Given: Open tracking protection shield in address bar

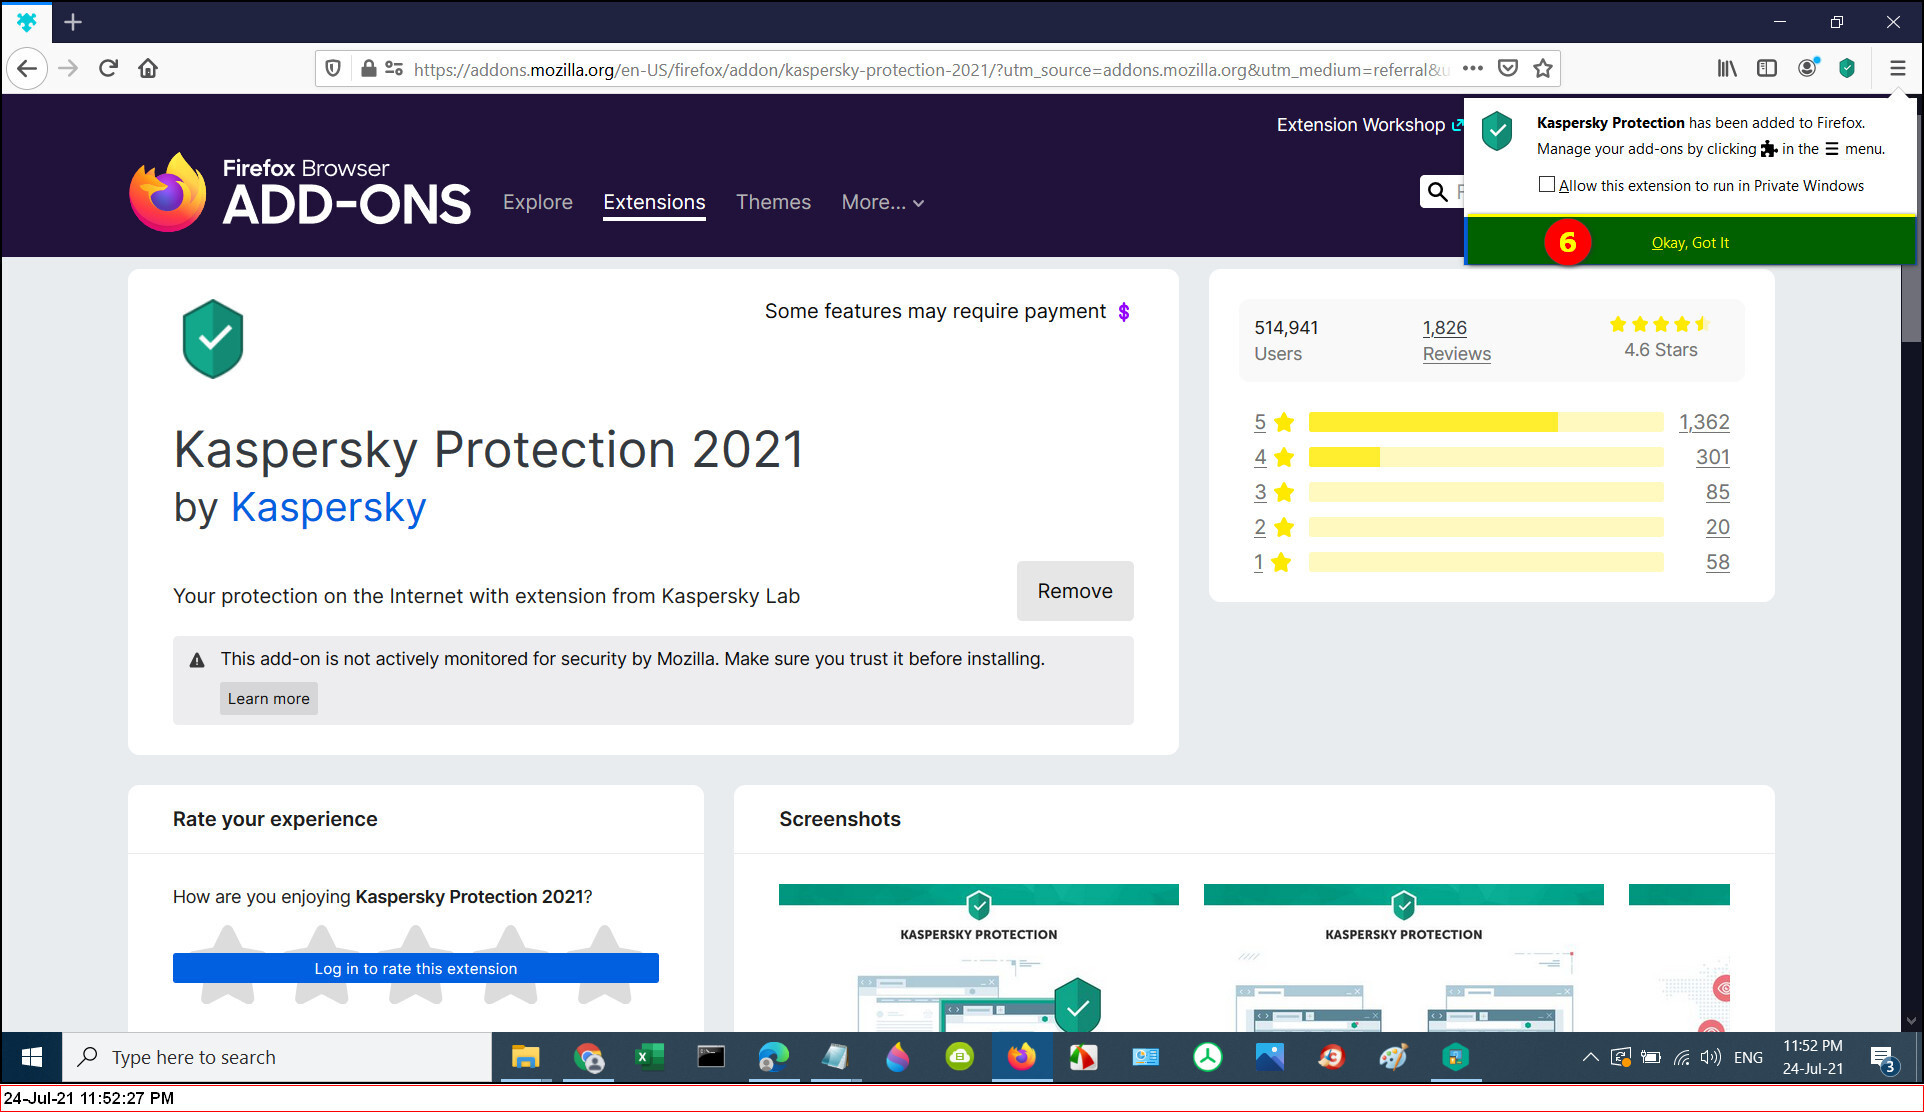Looking at the screenshot, I should 333,69.
